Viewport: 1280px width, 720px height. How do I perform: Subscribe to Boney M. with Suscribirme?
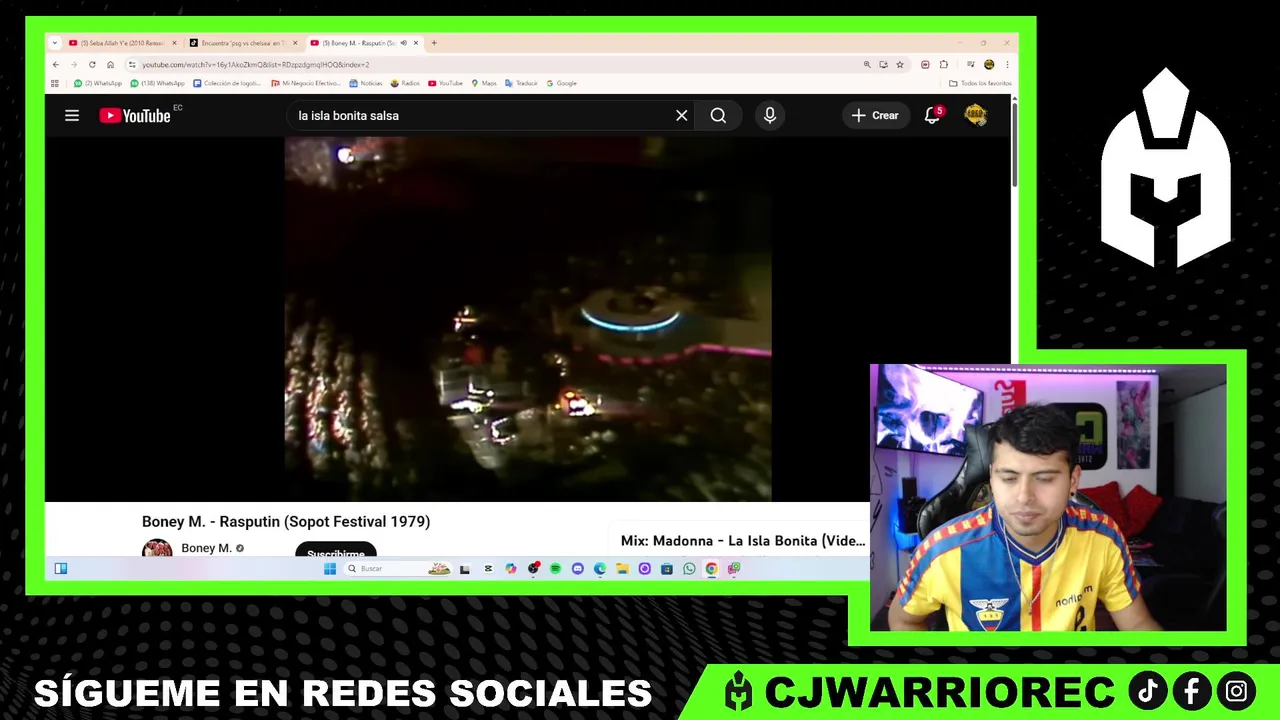(x=336, y=551)
